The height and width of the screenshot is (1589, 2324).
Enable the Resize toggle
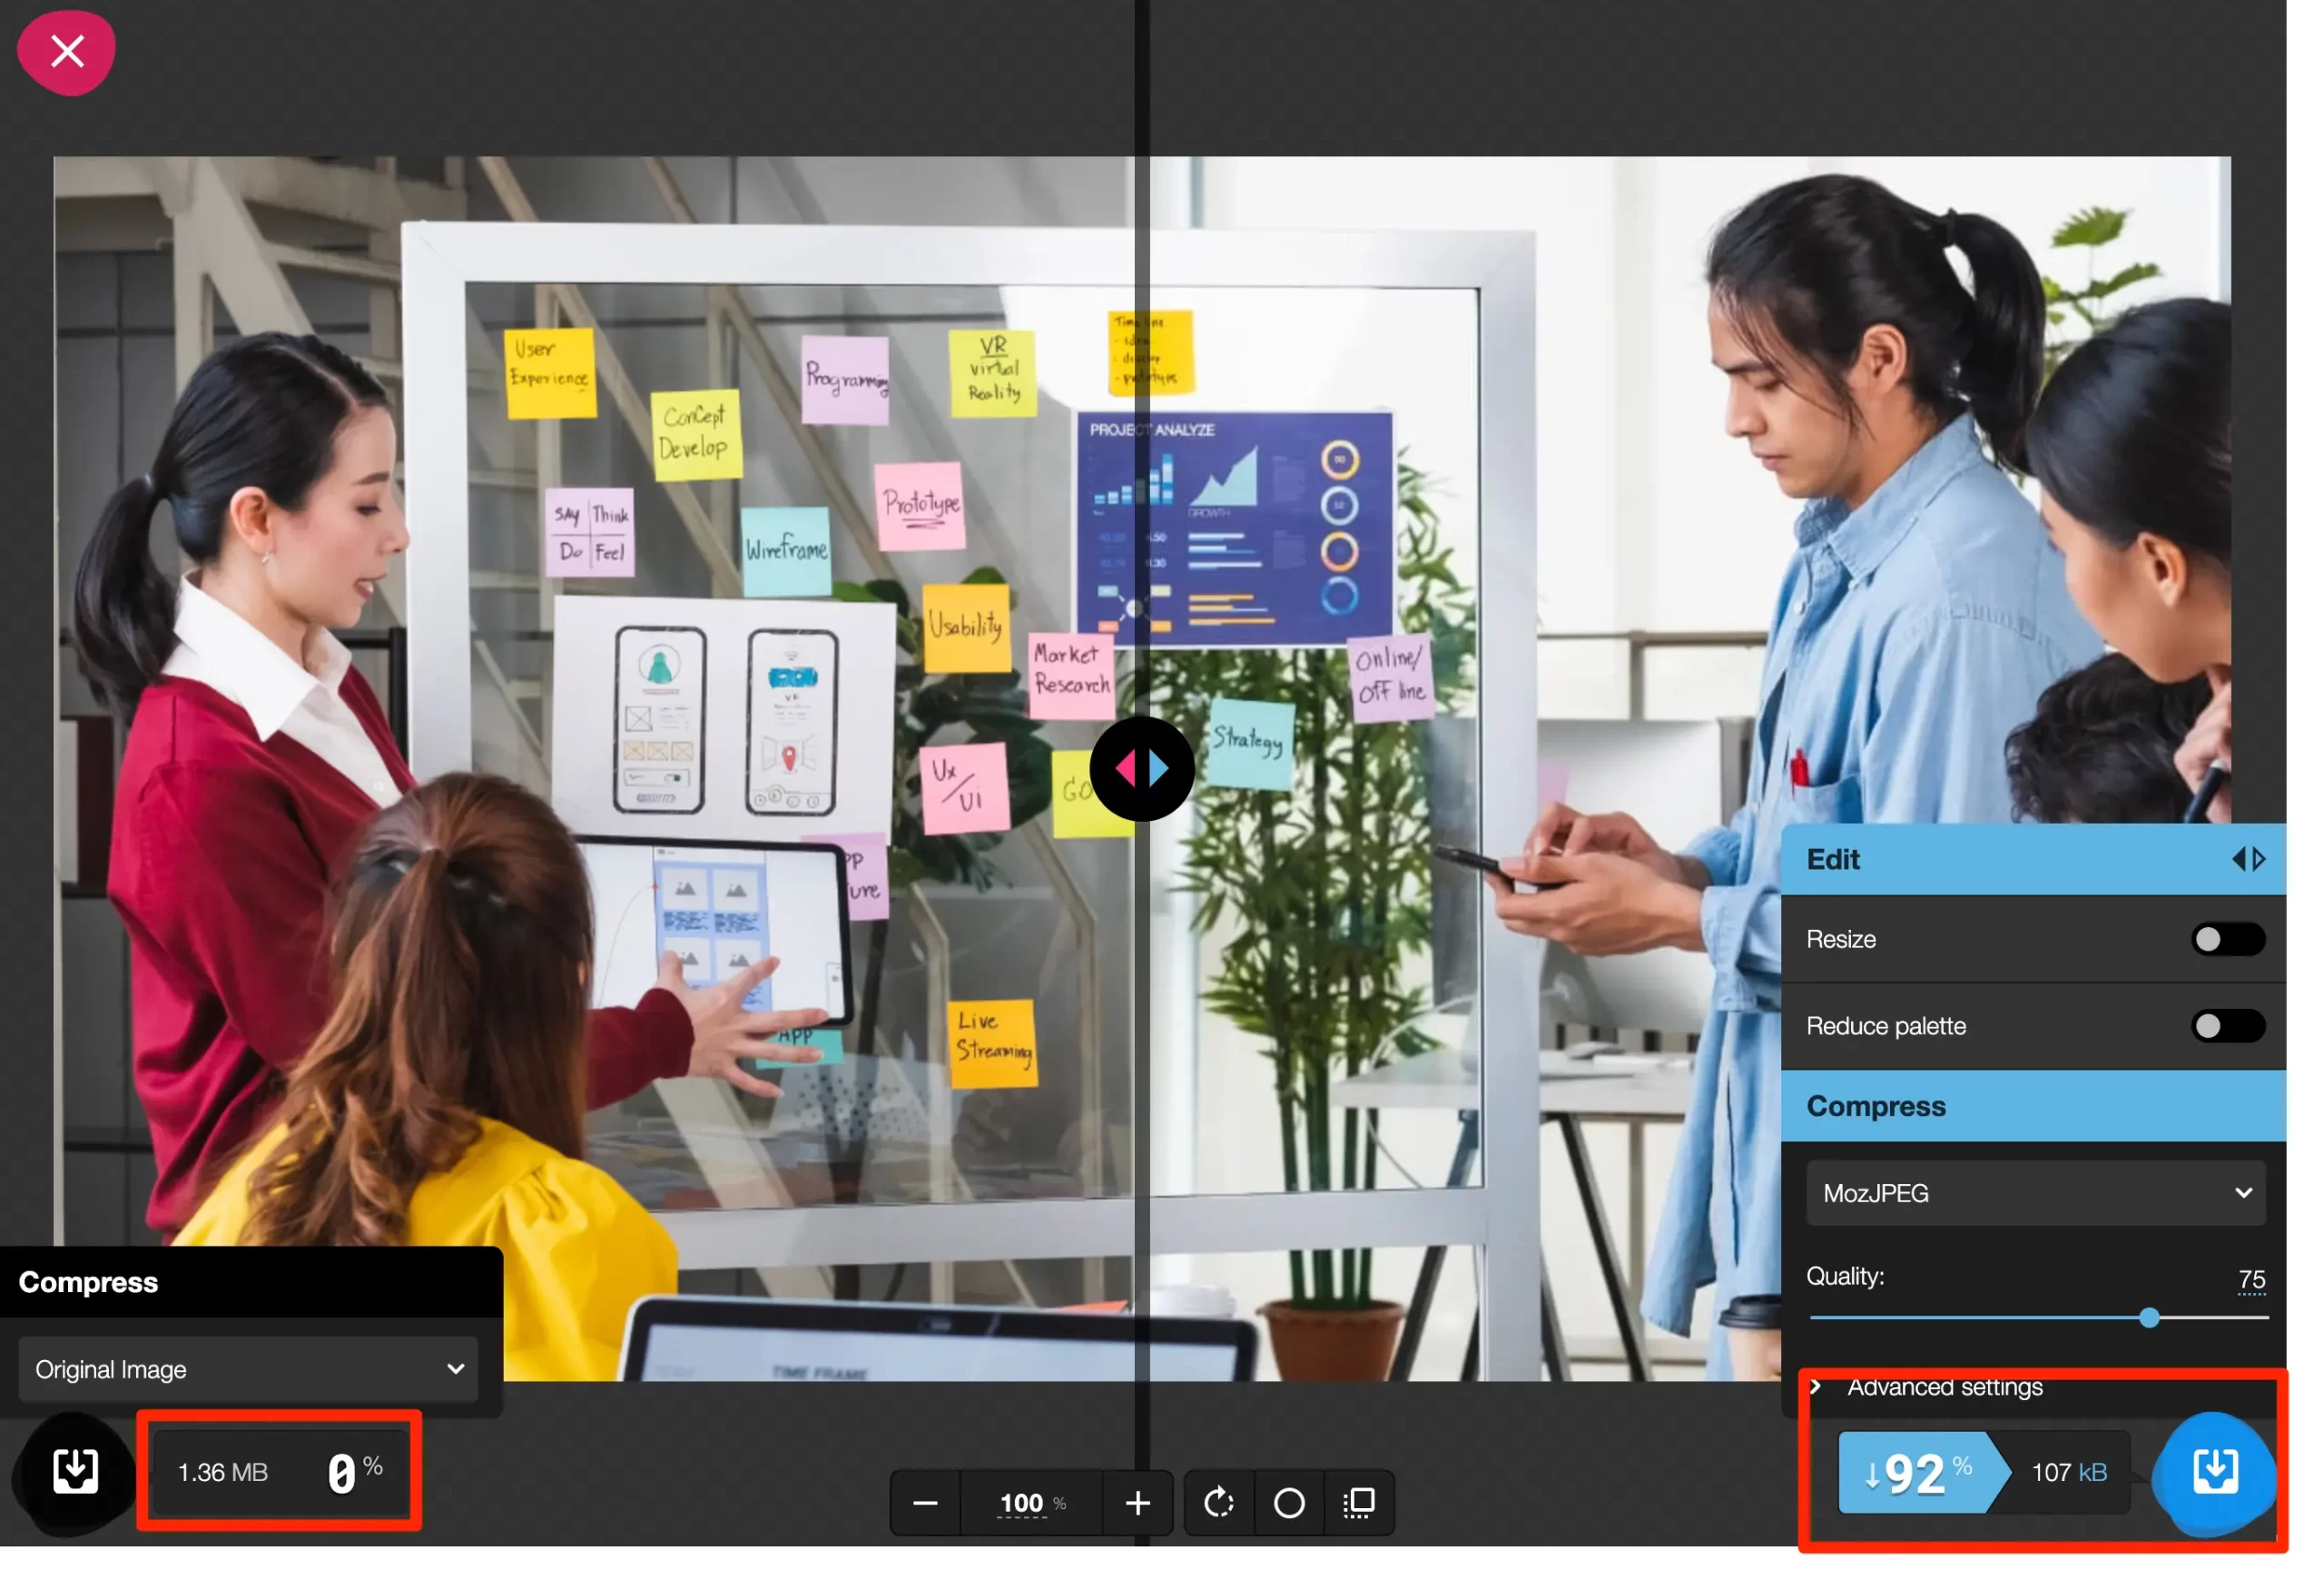click(x=2227, y=939)
